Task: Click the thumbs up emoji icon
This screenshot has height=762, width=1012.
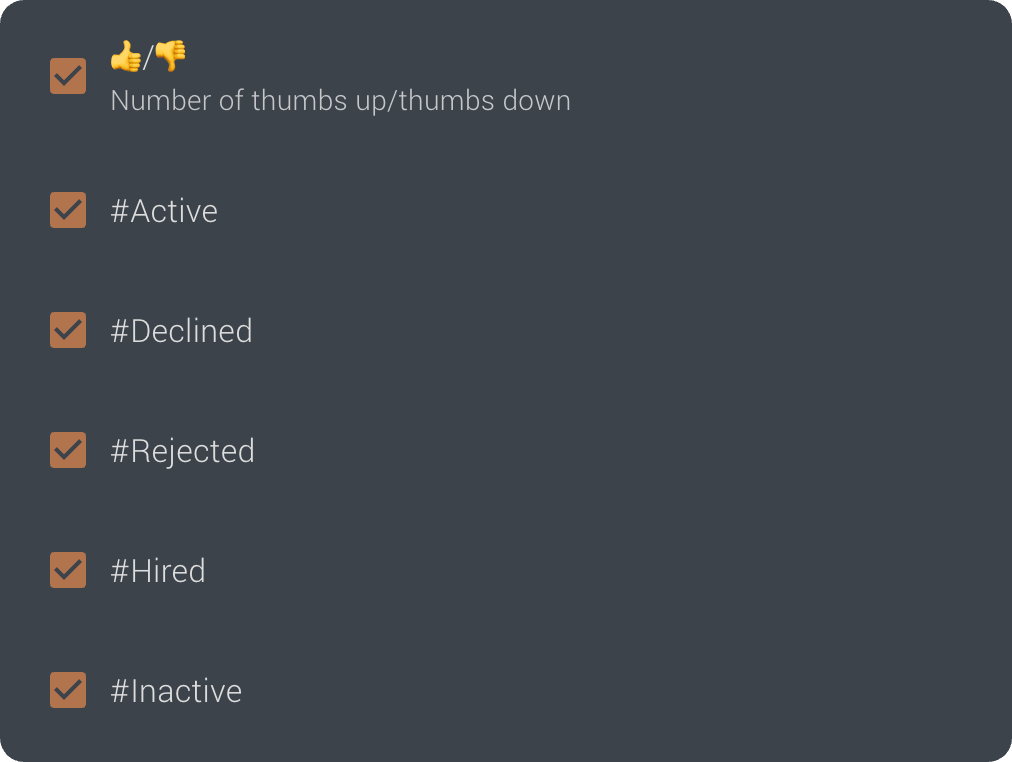Action: coord(125,57)
